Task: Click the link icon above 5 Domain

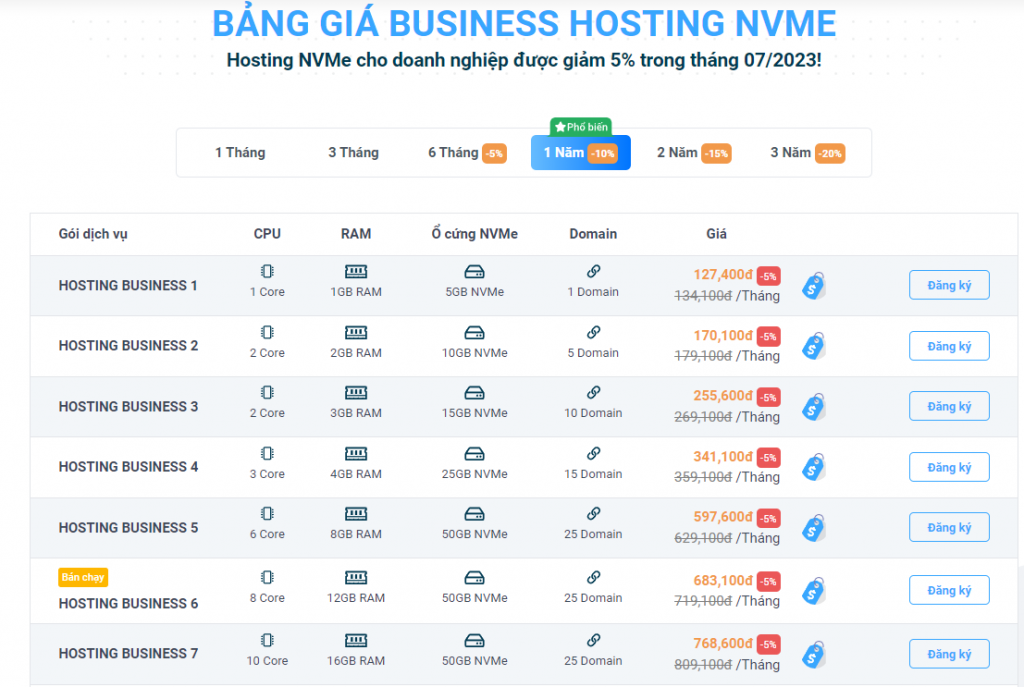Action: tap(593, 332)
